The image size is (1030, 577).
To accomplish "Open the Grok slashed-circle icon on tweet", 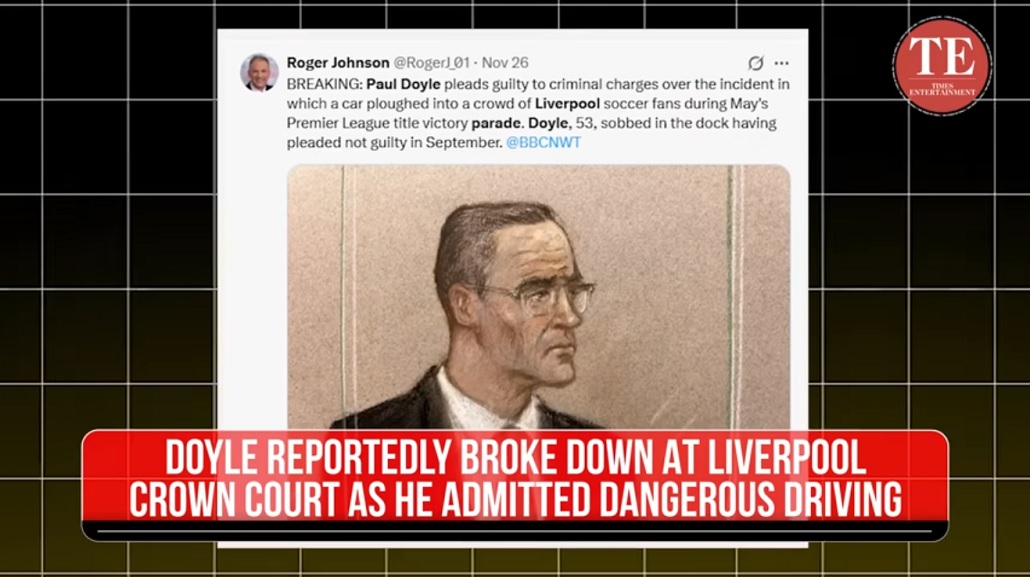I will pos(755,63).
